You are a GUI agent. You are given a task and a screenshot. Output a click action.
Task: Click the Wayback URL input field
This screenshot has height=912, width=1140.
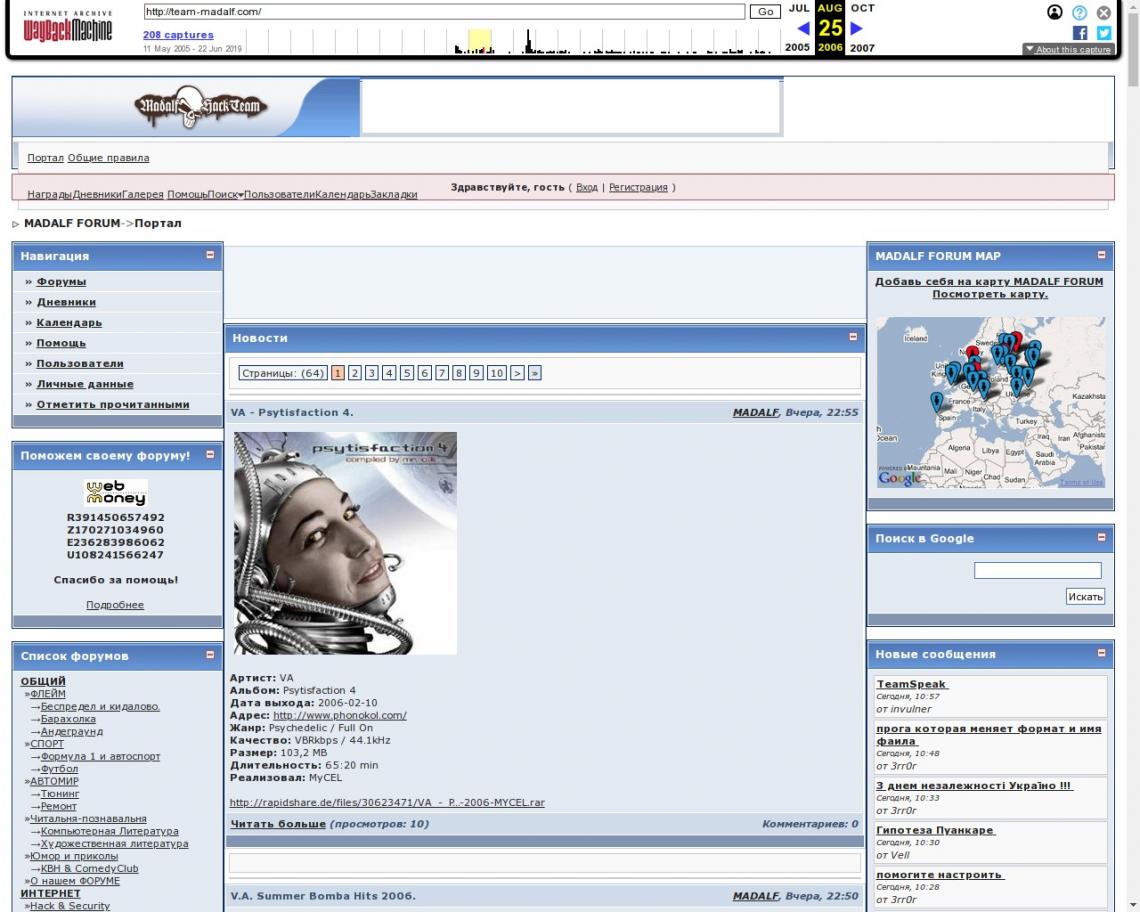(444, 12)
